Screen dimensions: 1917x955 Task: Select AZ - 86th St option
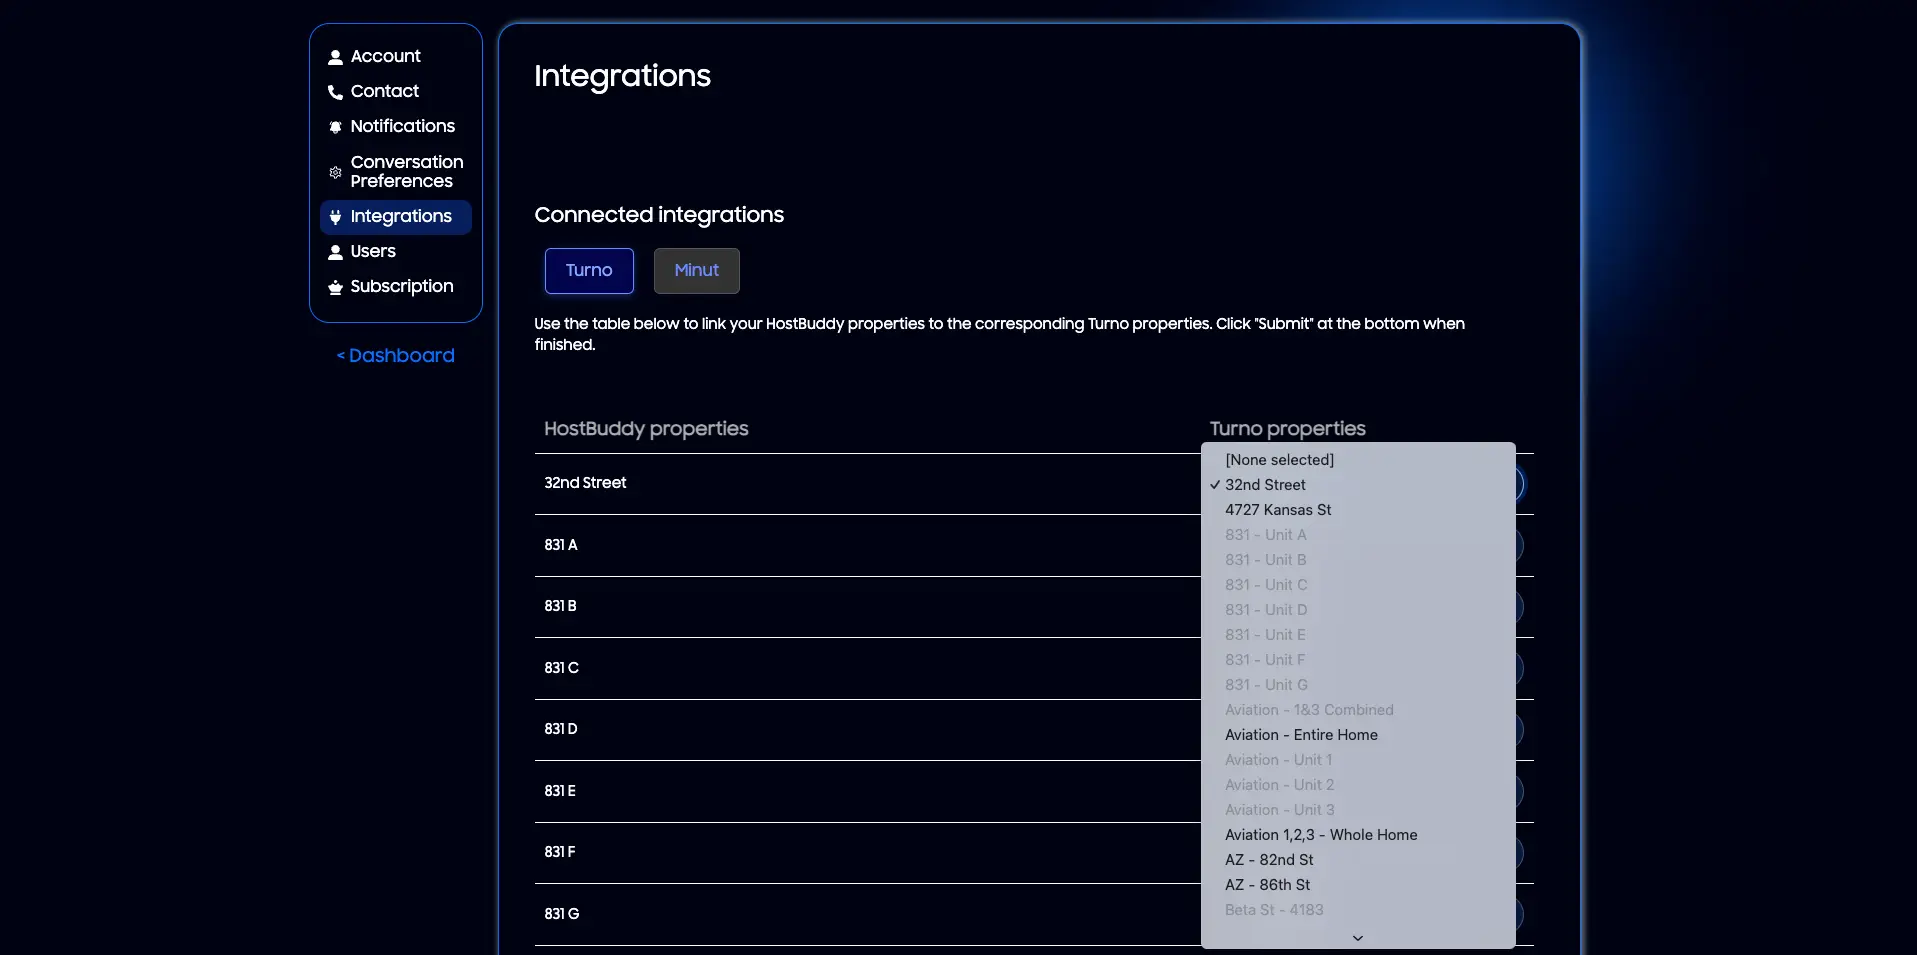1358,885
